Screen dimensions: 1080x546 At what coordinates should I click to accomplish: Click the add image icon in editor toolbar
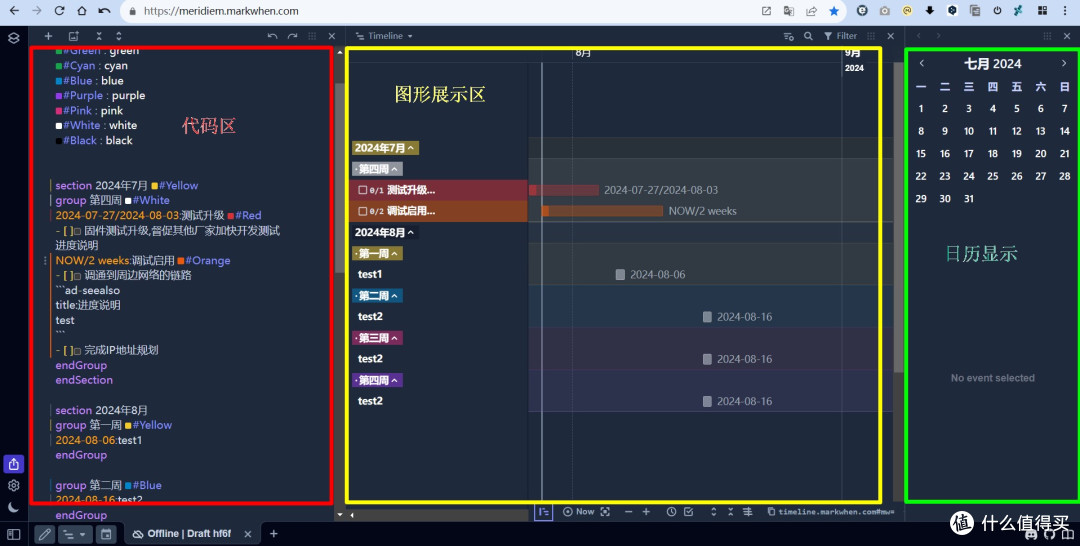coord(74,36)
